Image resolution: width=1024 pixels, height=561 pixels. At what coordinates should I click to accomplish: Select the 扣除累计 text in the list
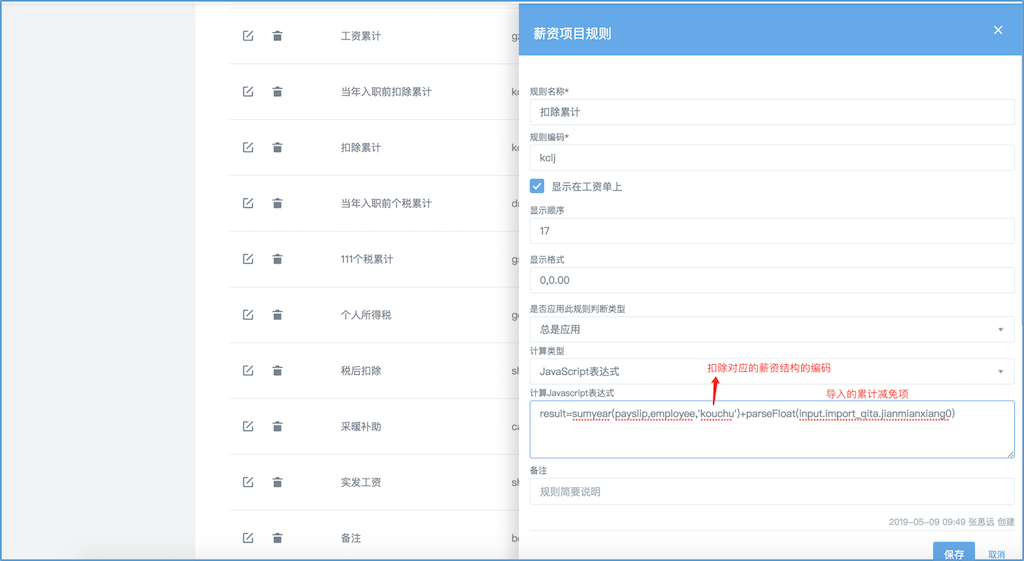[x=360, y=148]
